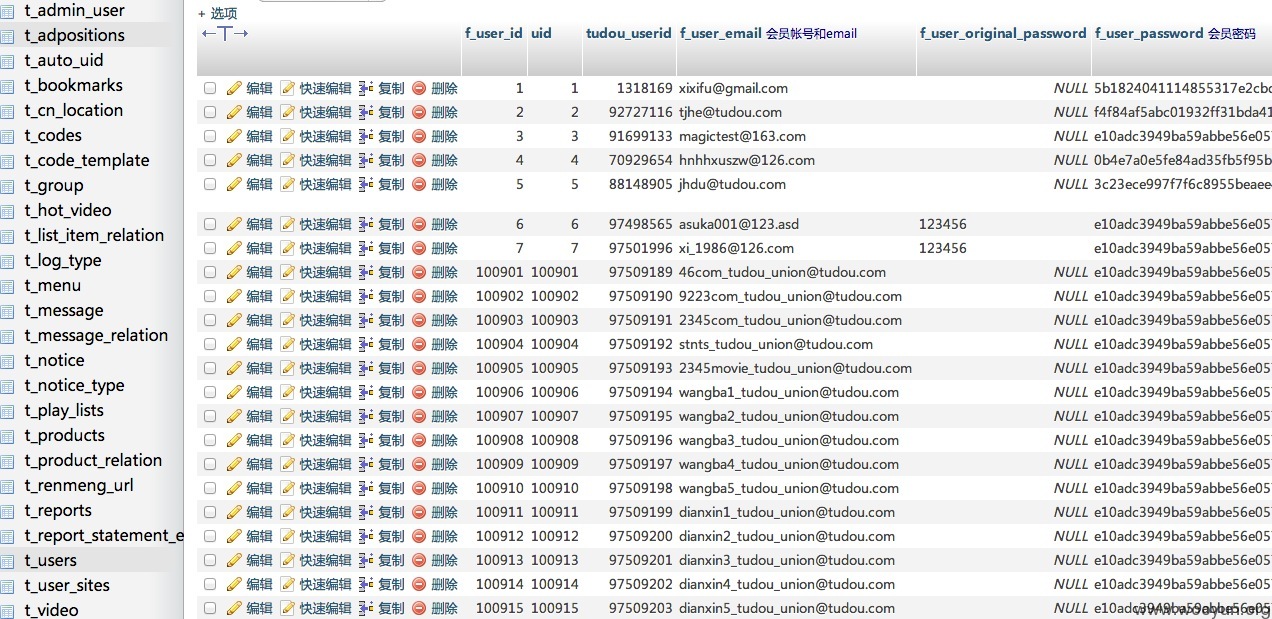Image resolution: width=1272 pixels, height=619 pixels.
Task: Open the t_renmeng_url table in sidebar
Action: click(x=79, y=485)
